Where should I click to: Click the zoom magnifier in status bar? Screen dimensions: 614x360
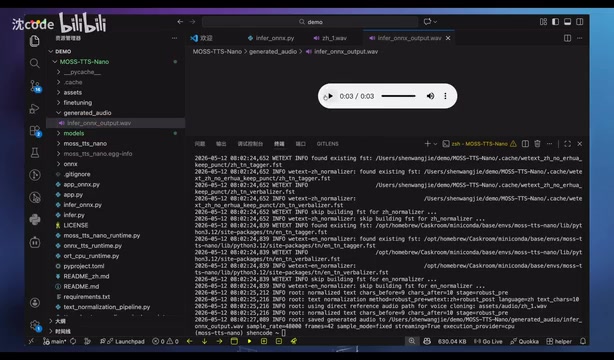point(412,341)
